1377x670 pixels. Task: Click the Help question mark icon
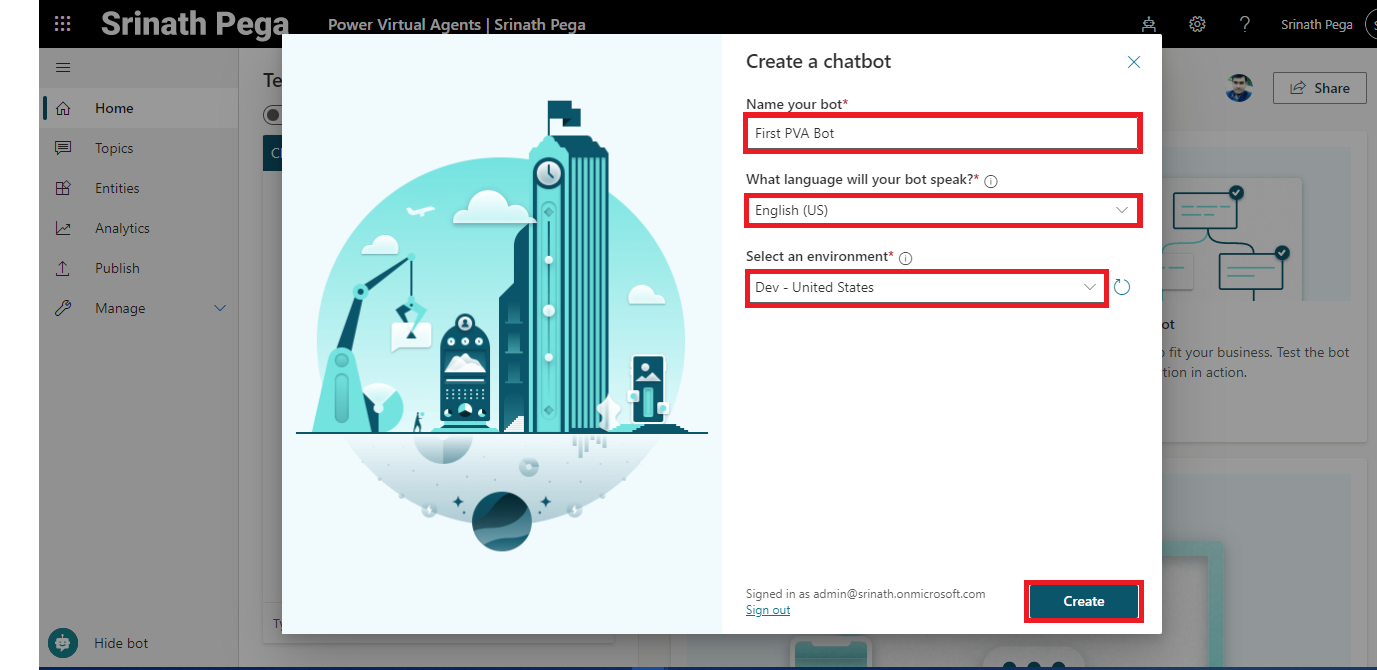point(1244,24)
